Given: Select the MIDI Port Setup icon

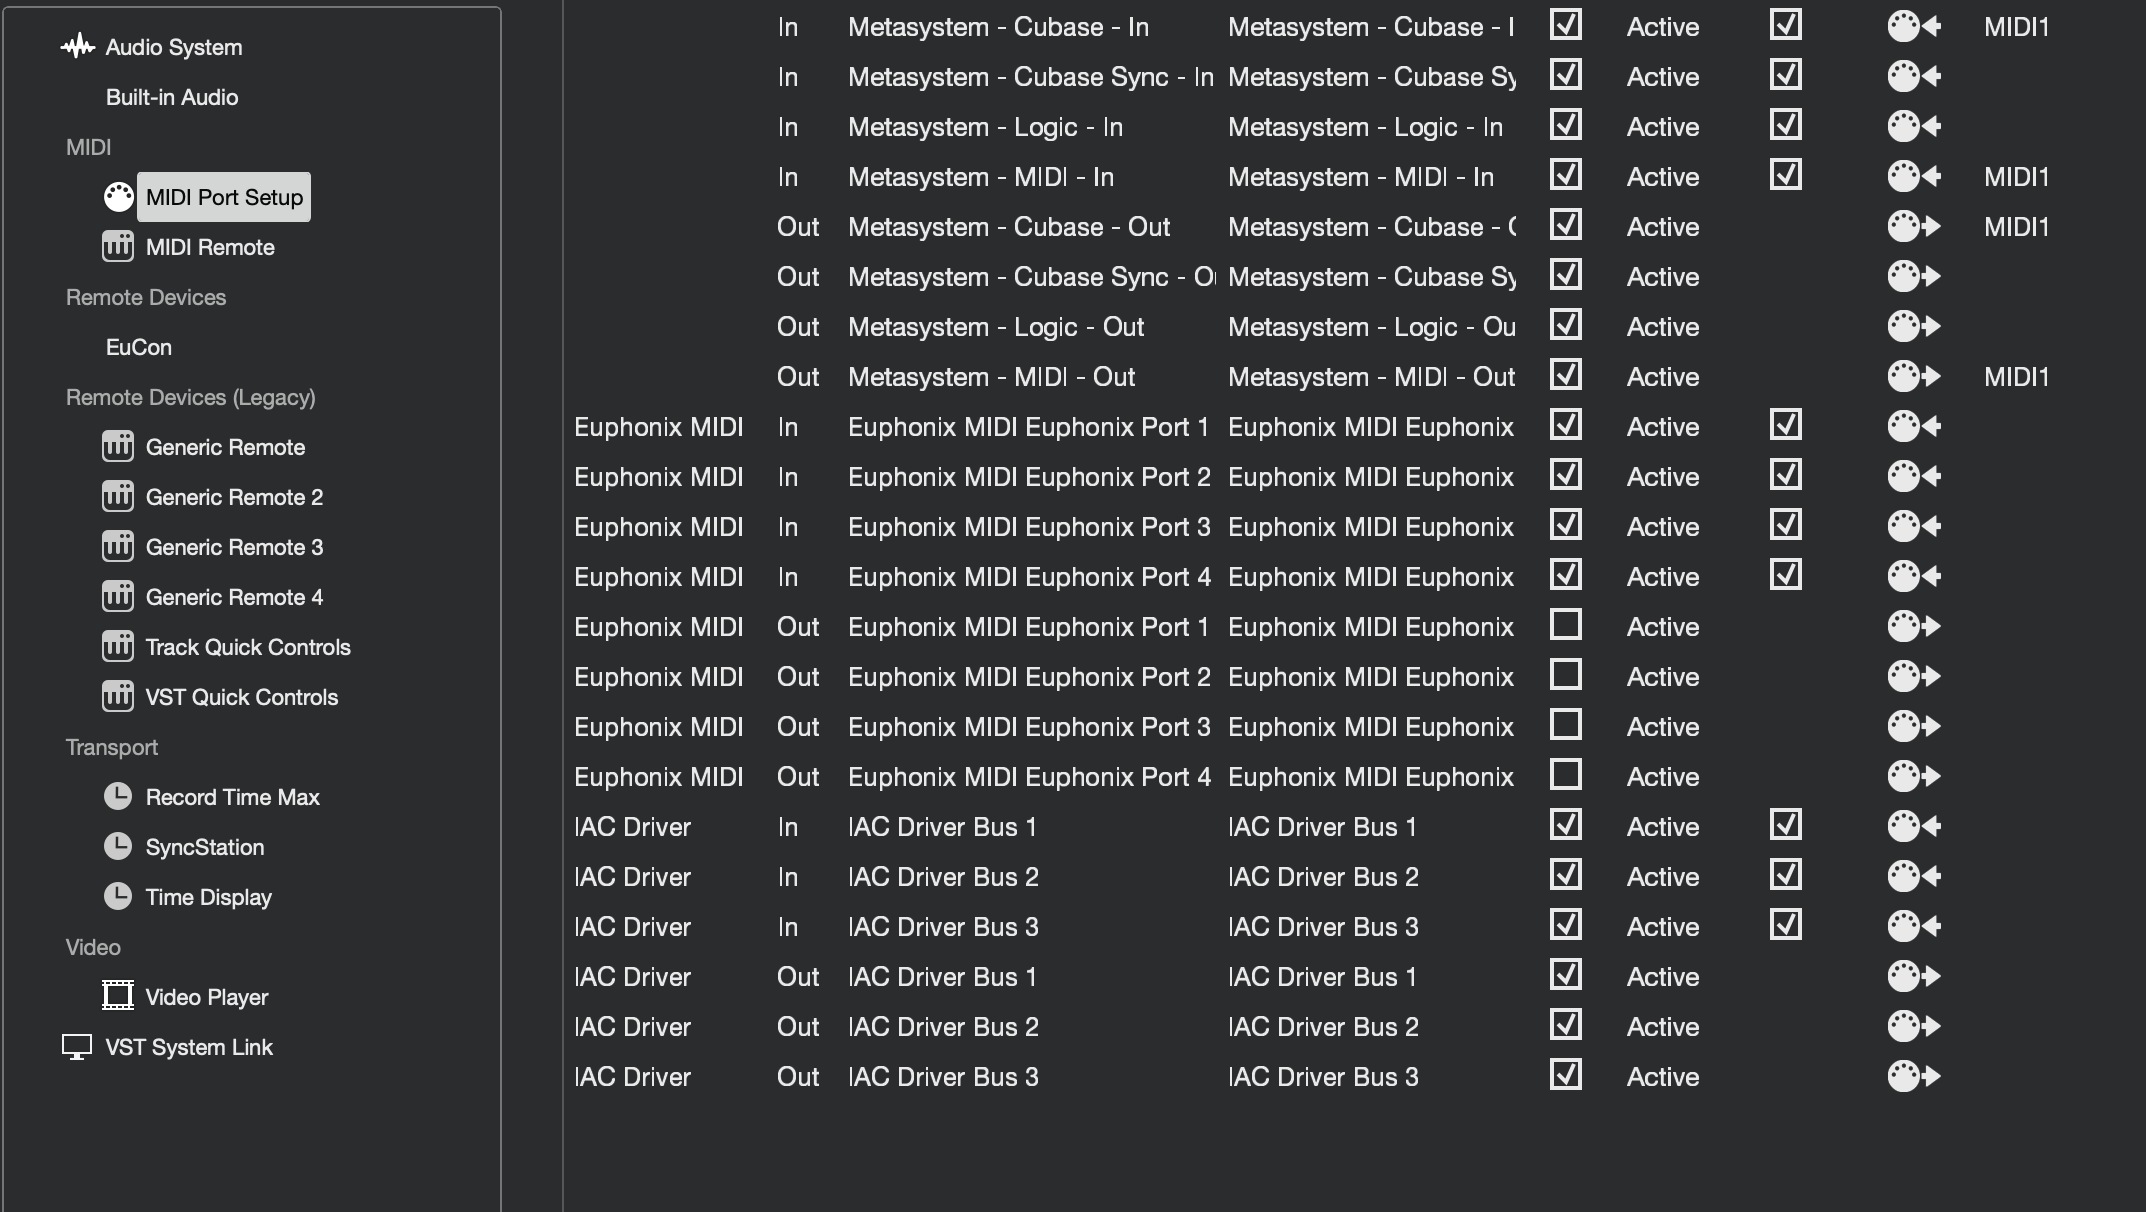Looking at the screenshot, I should (x=118, y=197).
